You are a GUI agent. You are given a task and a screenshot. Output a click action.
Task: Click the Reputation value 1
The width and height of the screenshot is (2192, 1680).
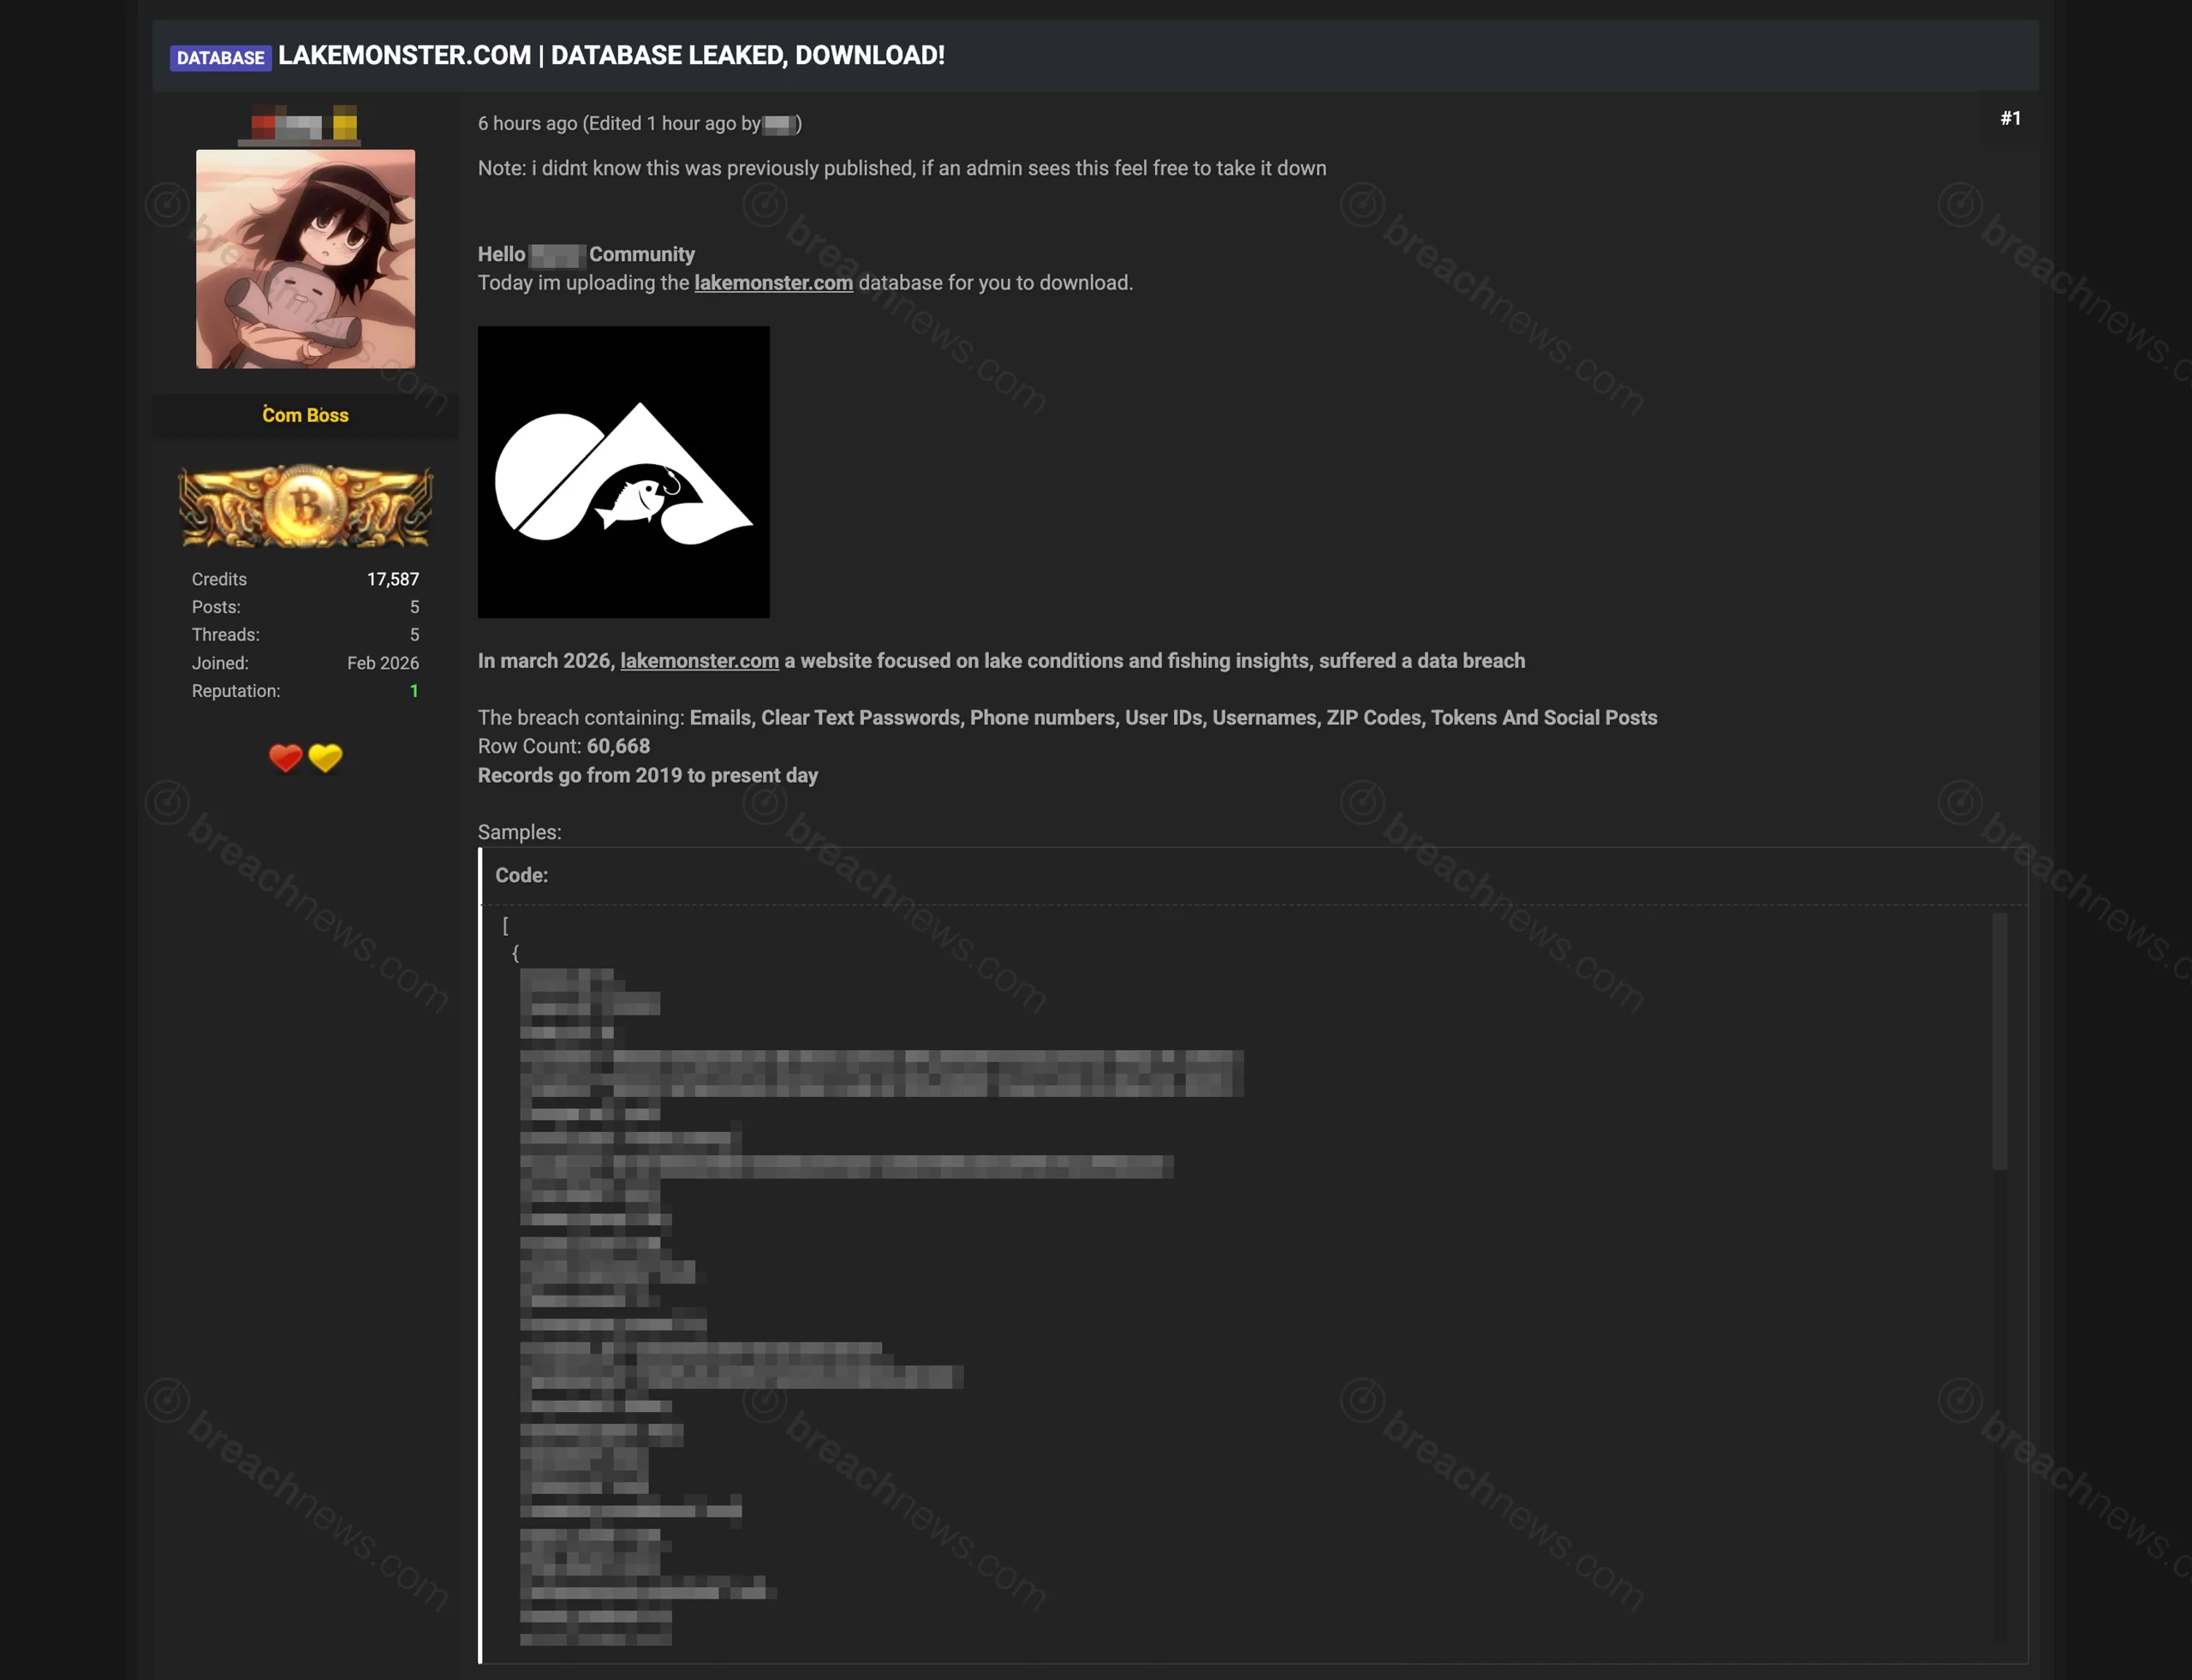(414, 691)
